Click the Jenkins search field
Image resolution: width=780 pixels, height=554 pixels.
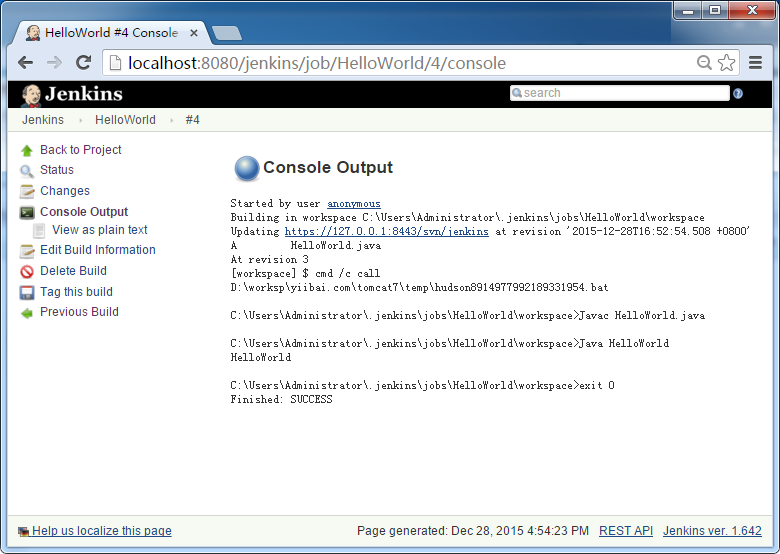click(619, 93)
